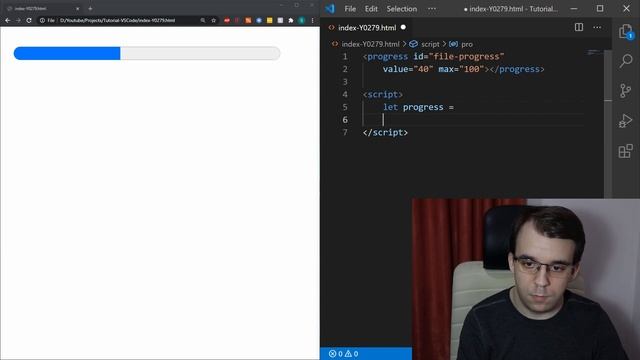
Task: Click the closing </script> tag
Action: pos(385,132)
